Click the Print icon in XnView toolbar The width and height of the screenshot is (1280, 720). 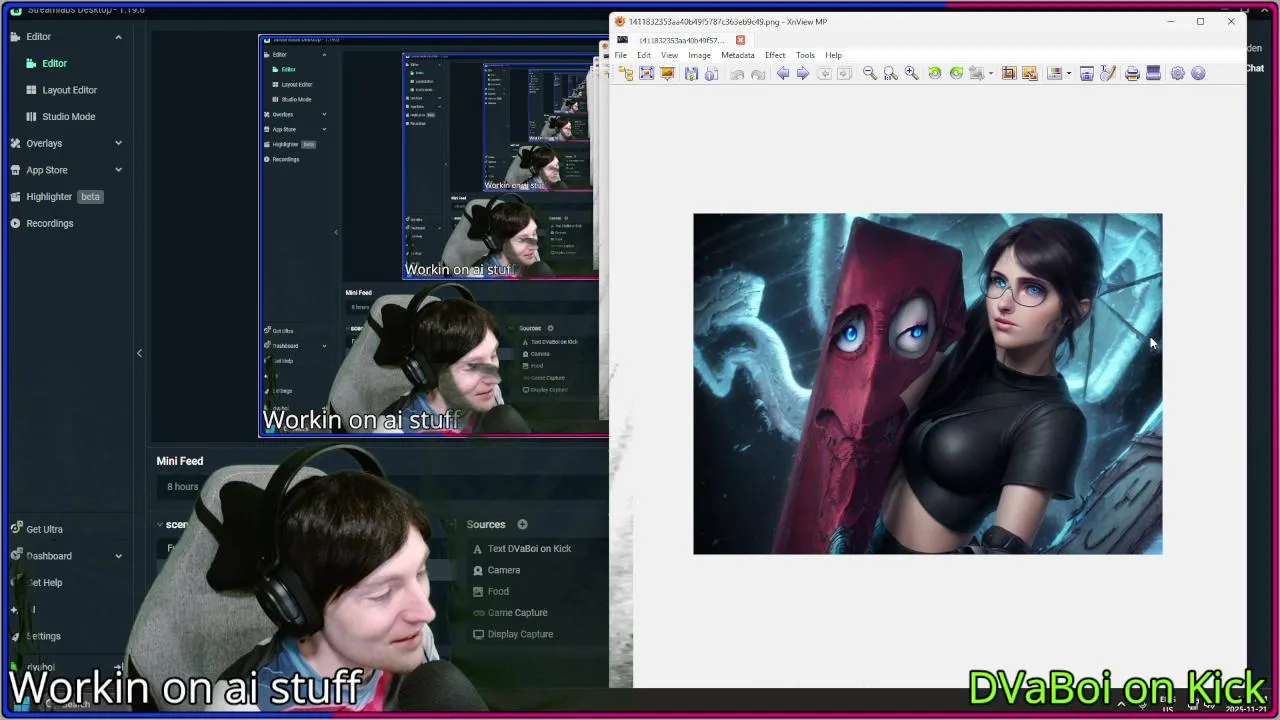1132,73
